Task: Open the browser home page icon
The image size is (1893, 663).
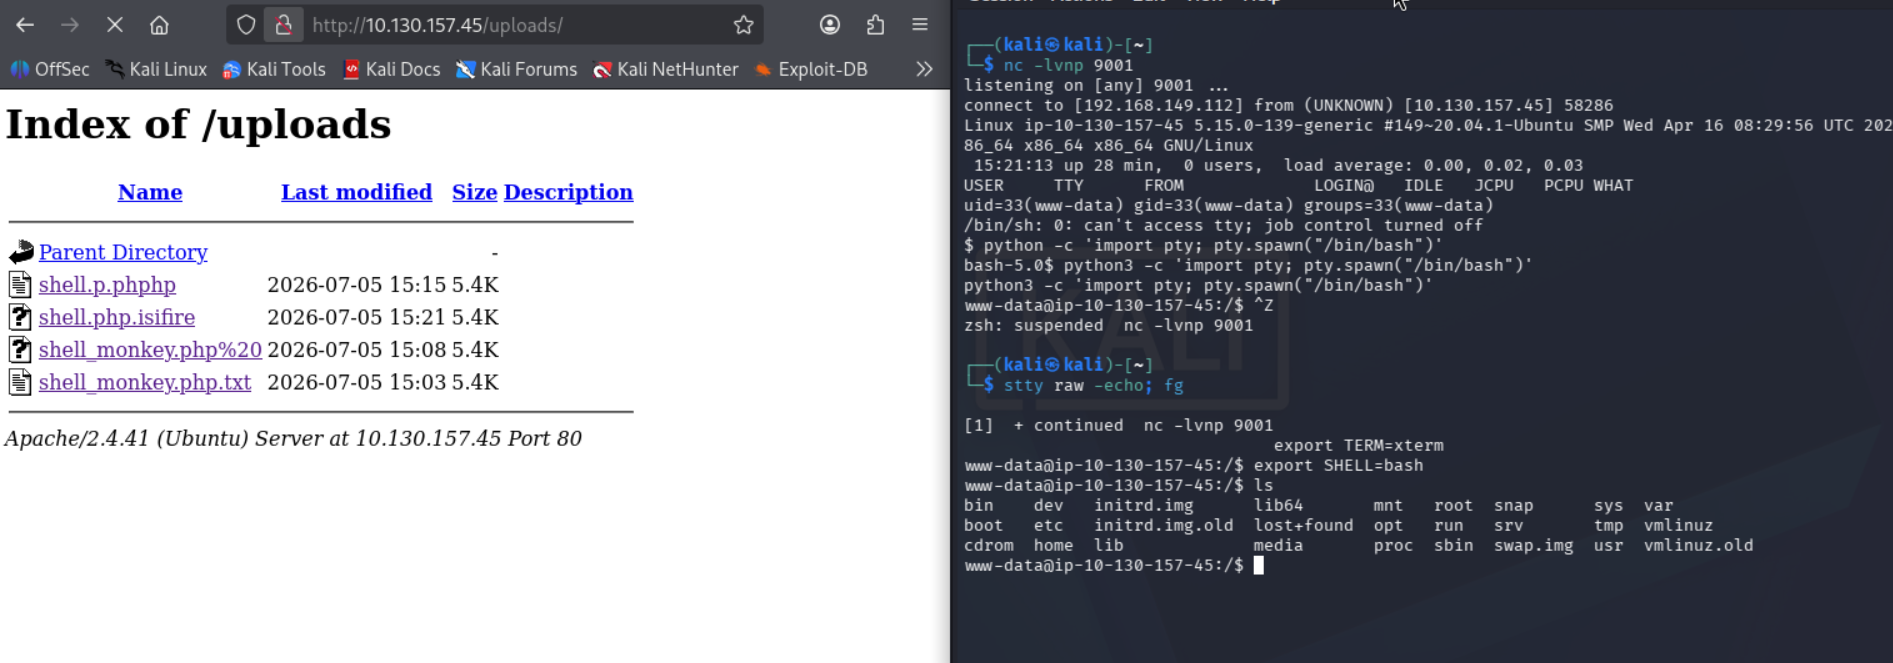Action: pos(159,25)
